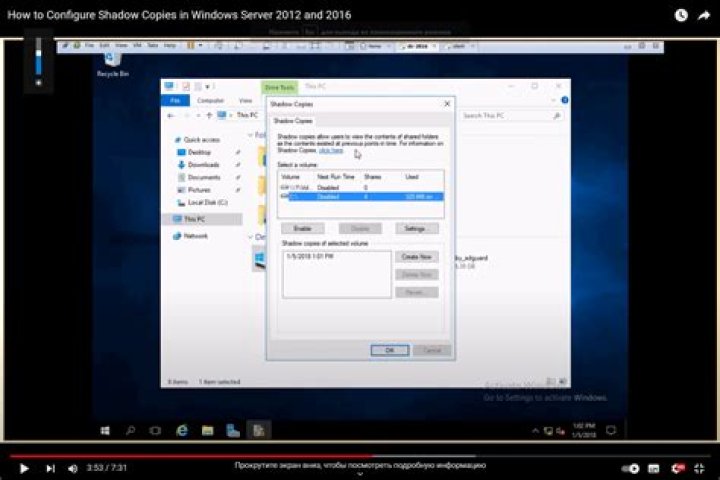Viewport: 720px width, 480px height.
Task: Select the Recycle Bin desktop icon
Action: pos(112,64)
